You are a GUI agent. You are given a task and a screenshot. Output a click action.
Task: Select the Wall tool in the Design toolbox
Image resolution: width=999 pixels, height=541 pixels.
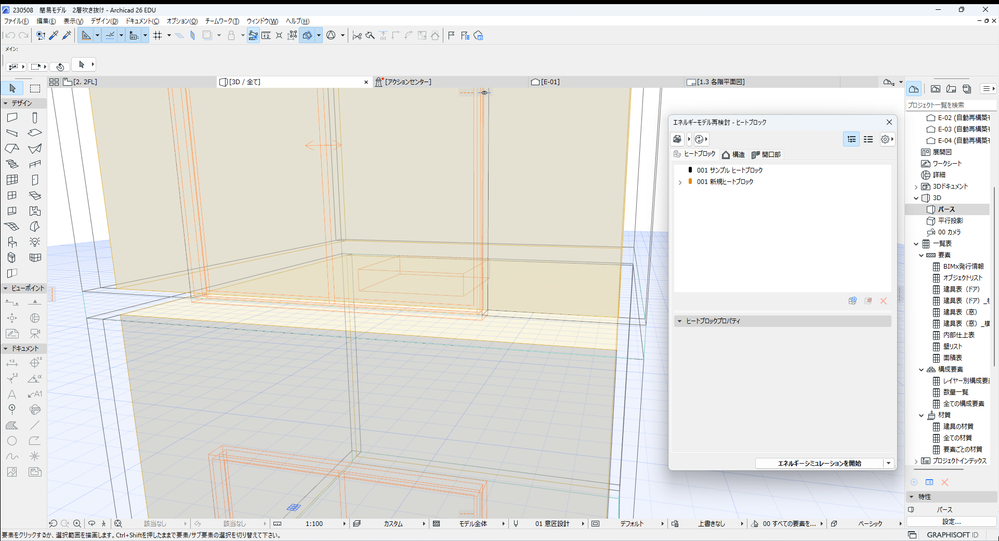point(12,117)
